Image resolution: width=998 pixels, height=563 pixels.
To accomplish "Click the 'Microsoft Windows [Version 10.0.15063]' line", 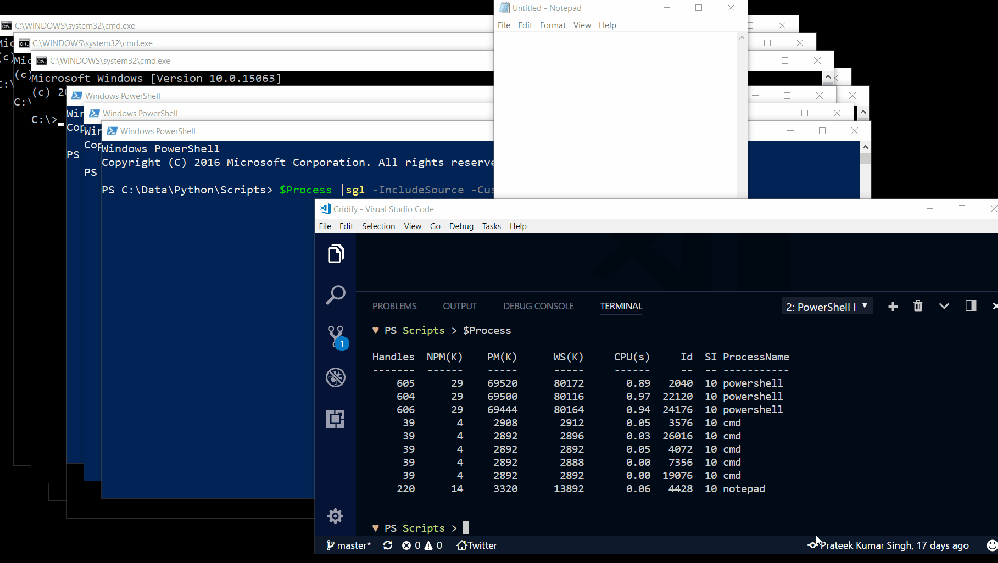I will (156, 78).
